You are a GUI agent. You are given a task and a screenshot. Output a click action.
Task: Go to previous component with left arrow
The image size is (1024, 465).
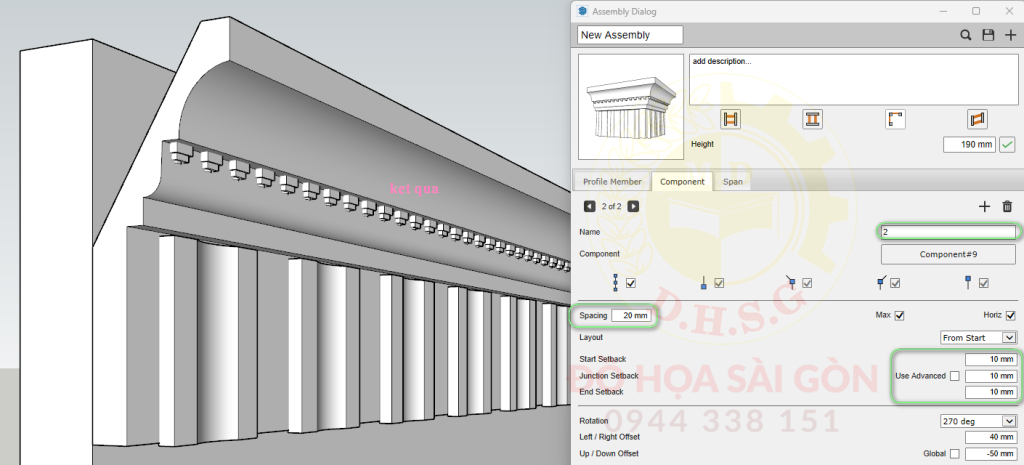coord(588,206)
